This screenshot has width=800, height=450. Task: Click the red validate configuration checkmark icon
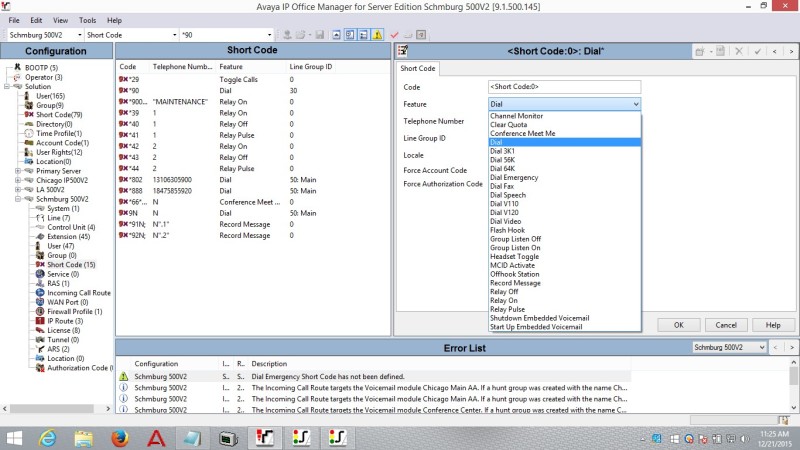coord(394,35)
